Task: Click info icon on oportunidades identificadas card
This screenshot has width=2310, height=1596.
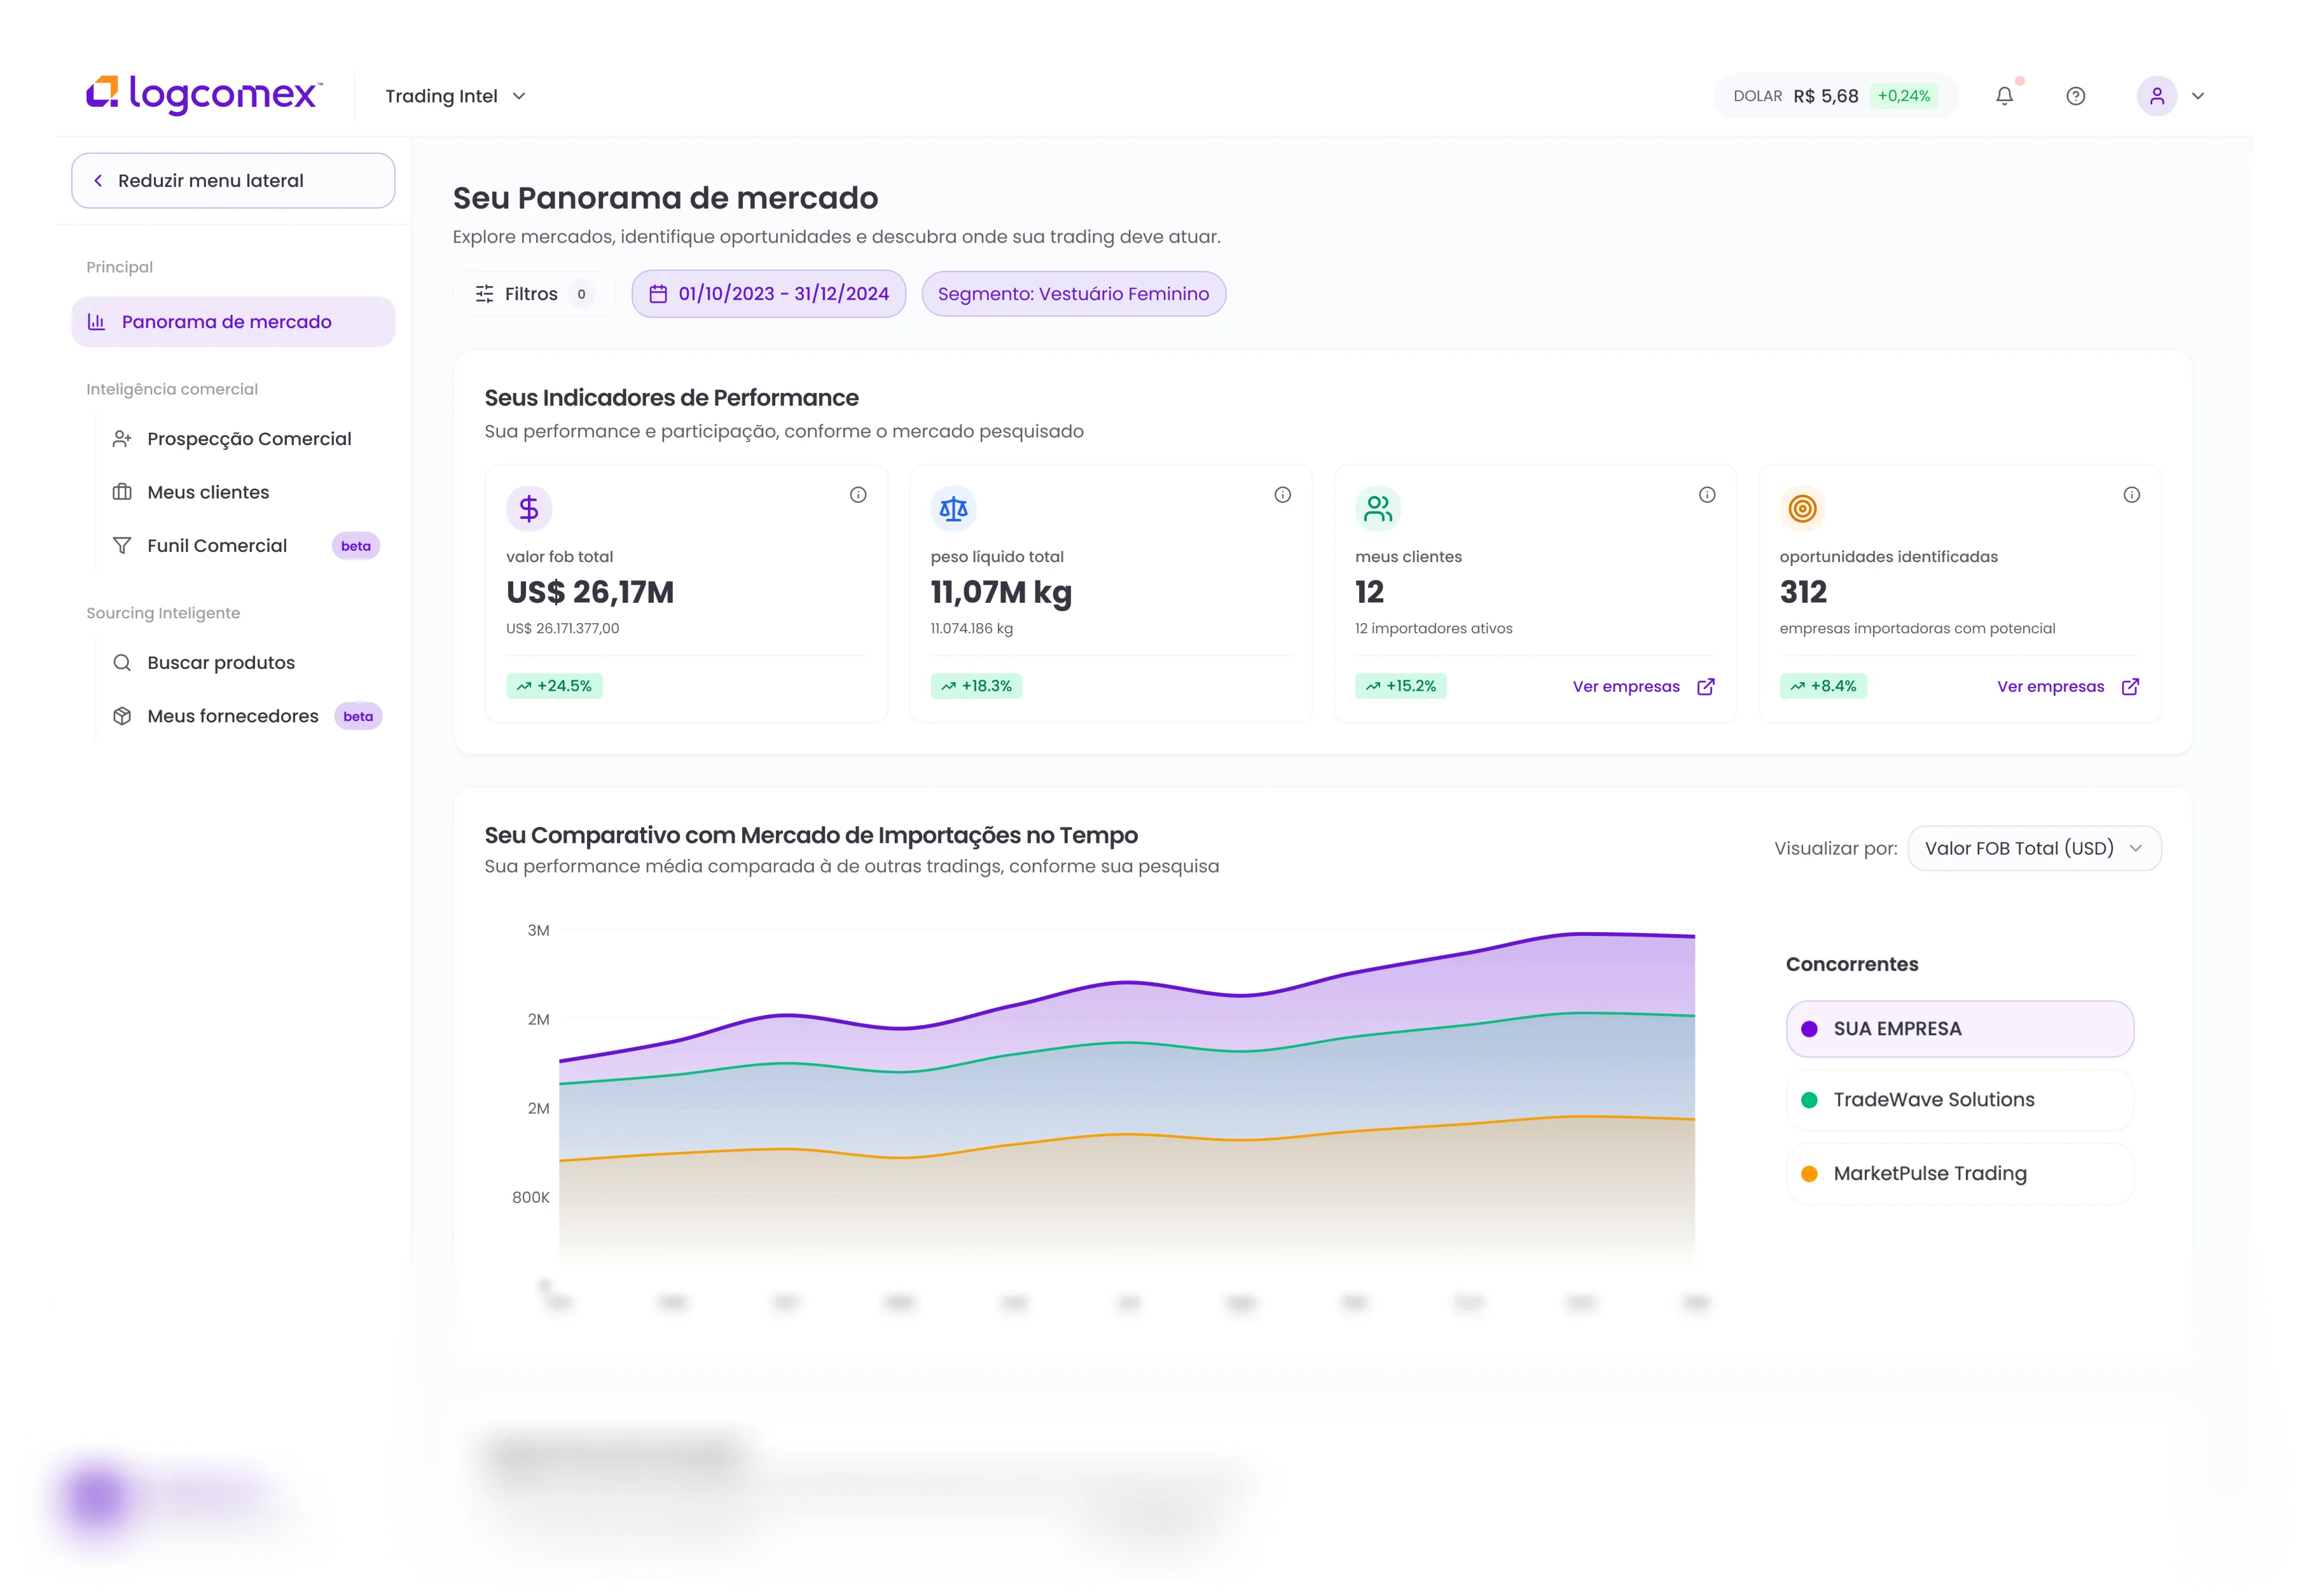Action: click(2131, 495)
